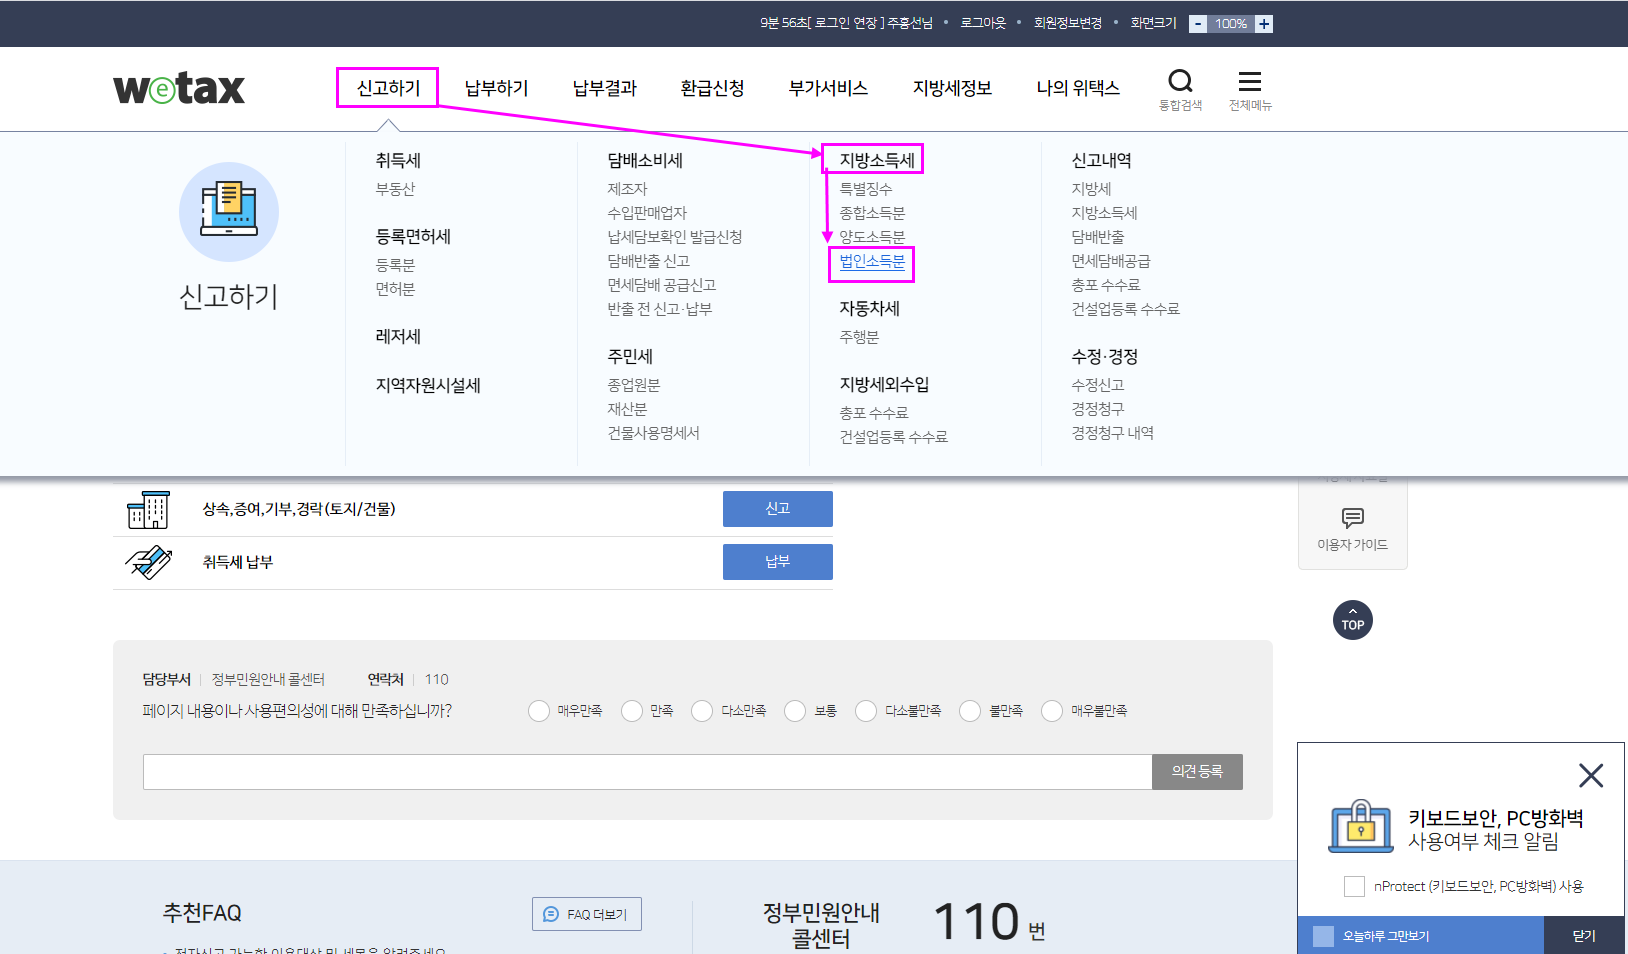Select the 보통 satisfaction option

click(795, 711)
